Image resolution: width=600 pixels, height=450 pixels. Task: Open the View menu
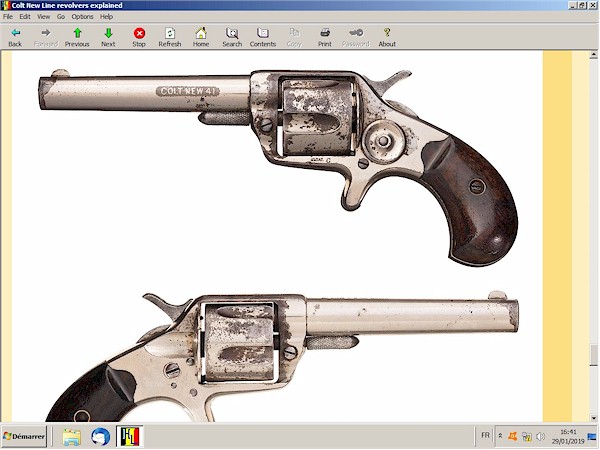coord(43,16)
